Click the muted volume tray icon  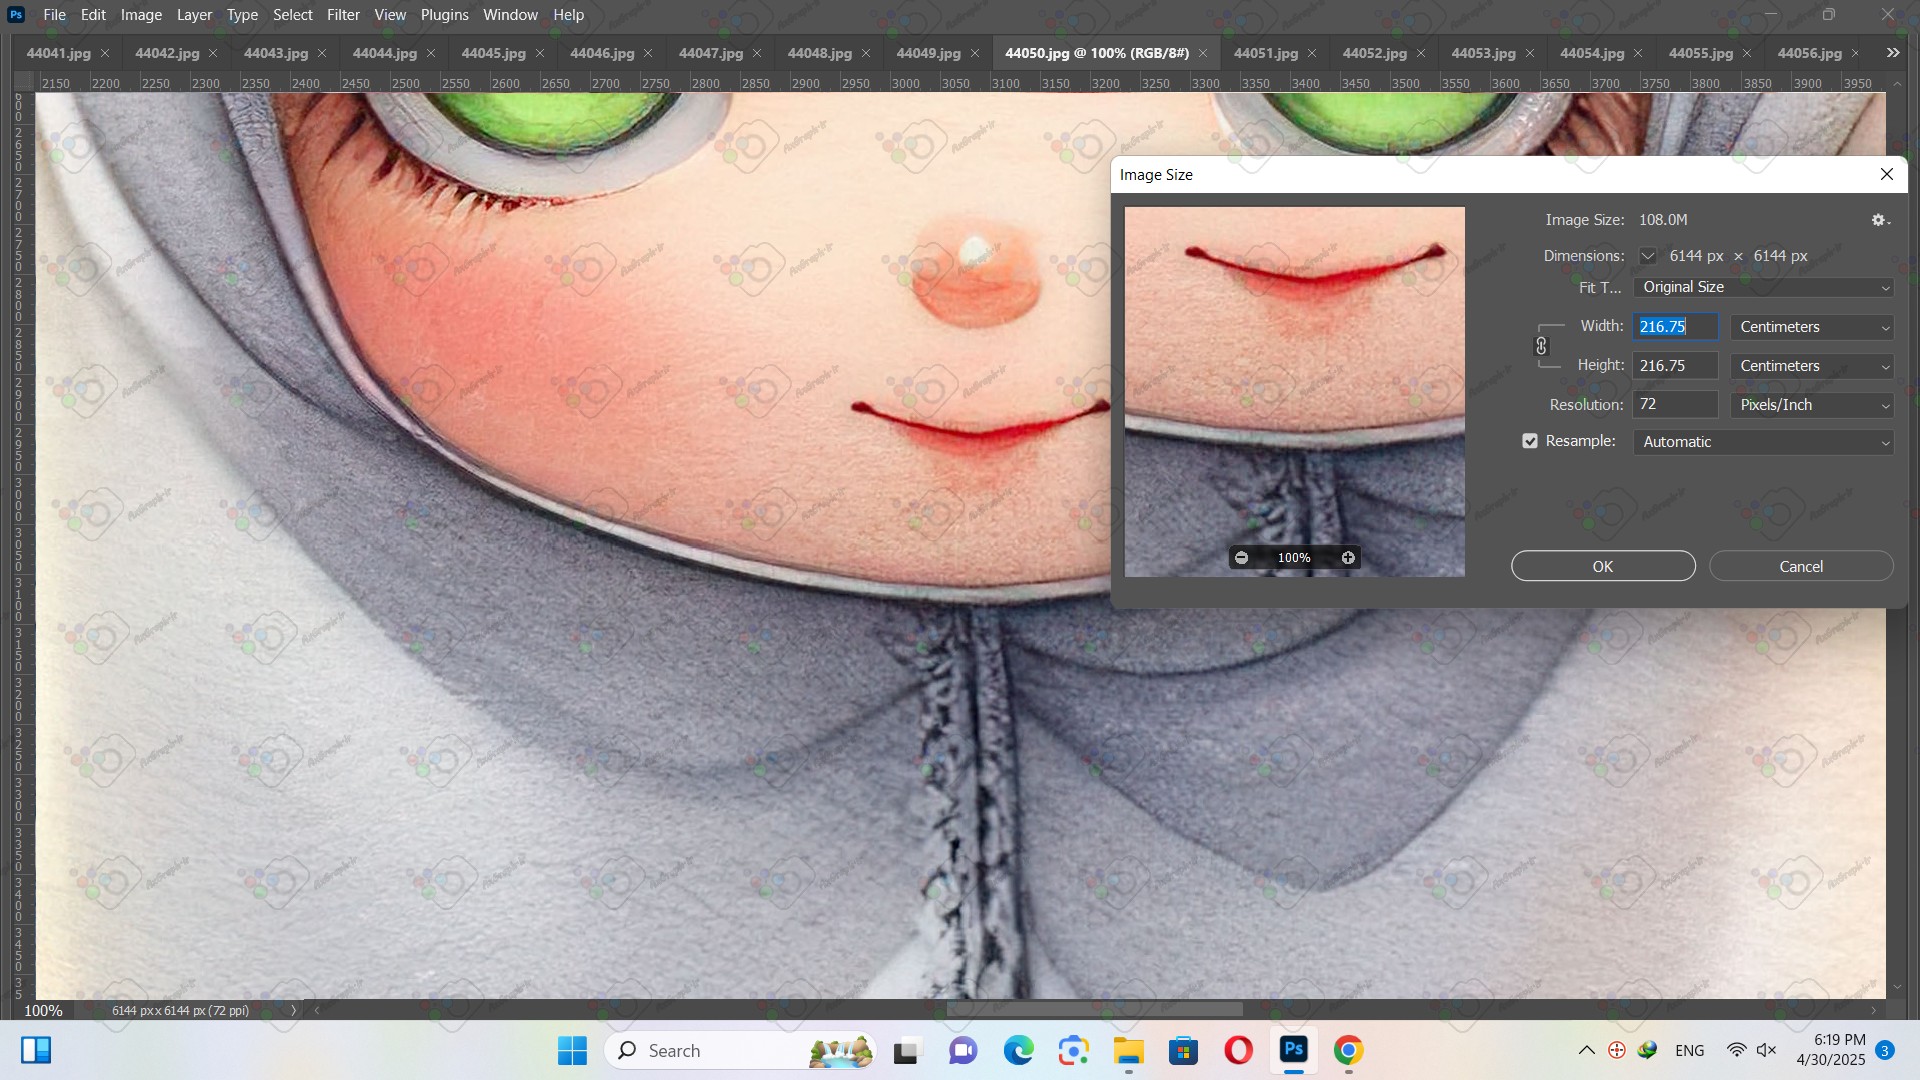click(1767, 1050)
